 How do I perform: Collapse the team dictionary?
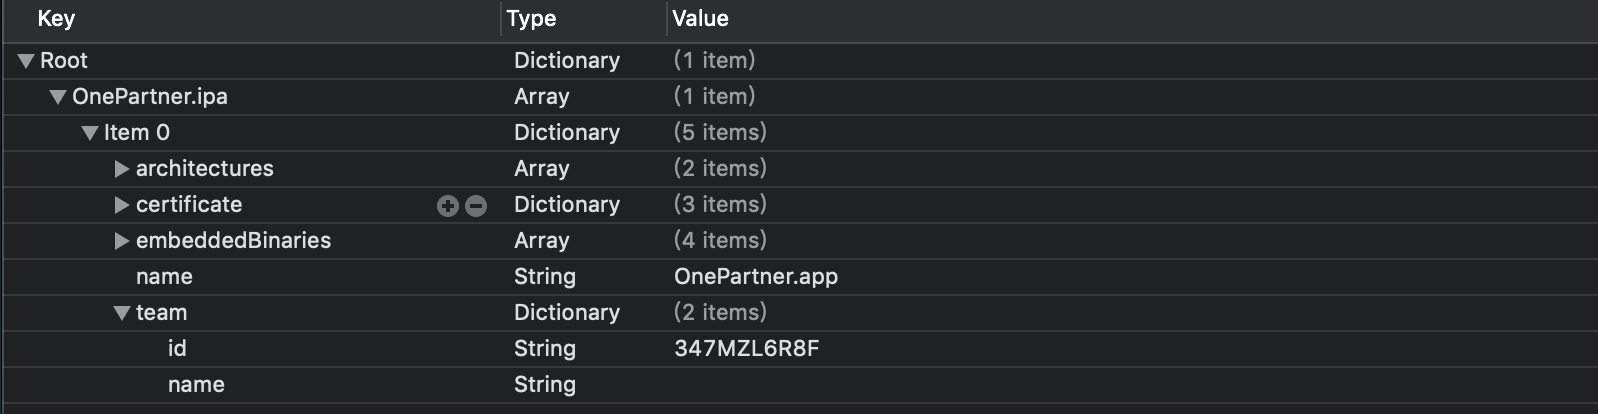tap(122, 313)
